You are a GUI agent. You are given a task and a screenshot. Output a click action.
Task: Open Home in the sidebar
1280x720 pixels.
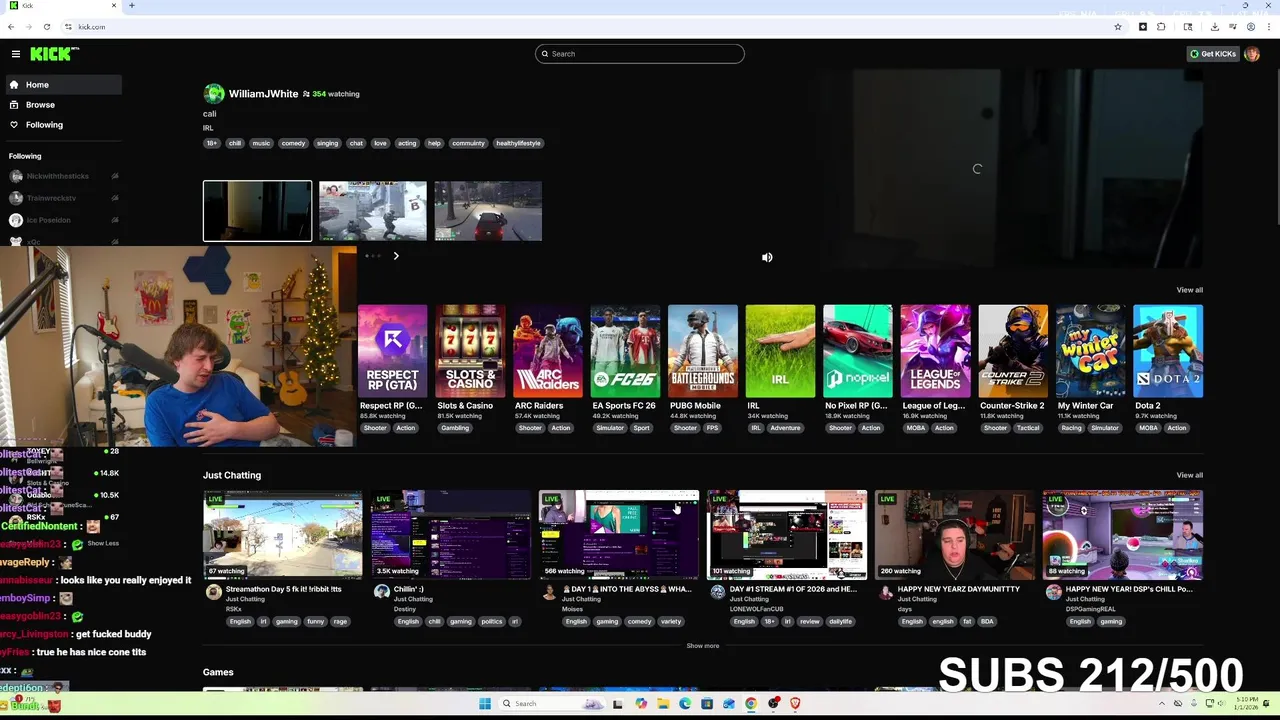click(64, 85)
